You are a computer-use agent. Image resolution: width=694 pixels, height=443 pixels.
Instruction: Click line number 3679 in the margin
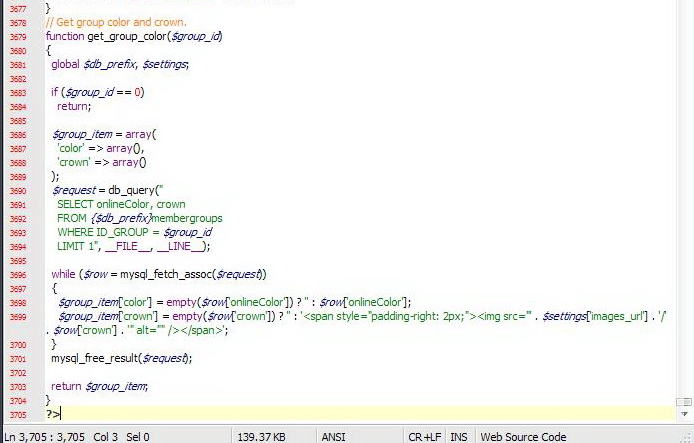pyautogui.click(x=18, y=37)
